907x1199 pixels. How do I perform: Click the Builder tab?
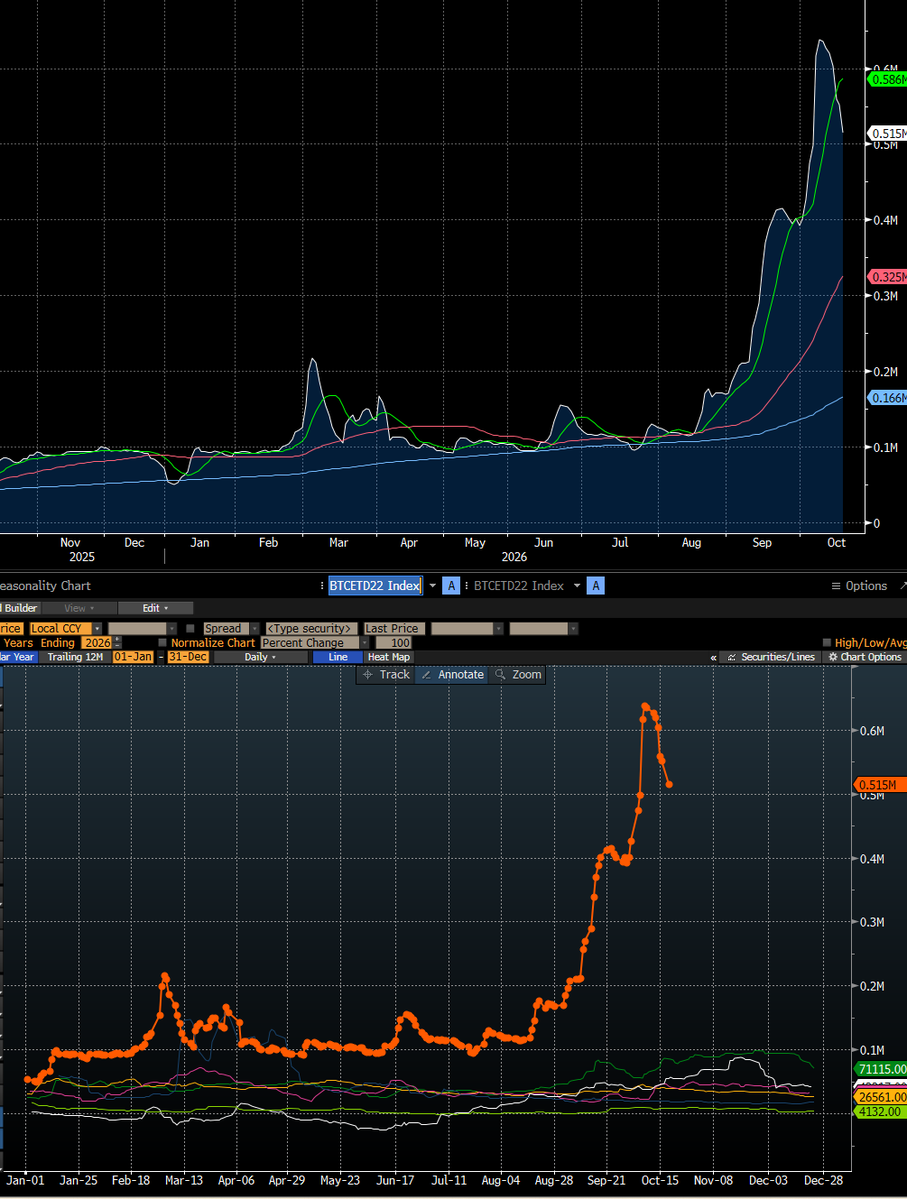tap(20, 608)
